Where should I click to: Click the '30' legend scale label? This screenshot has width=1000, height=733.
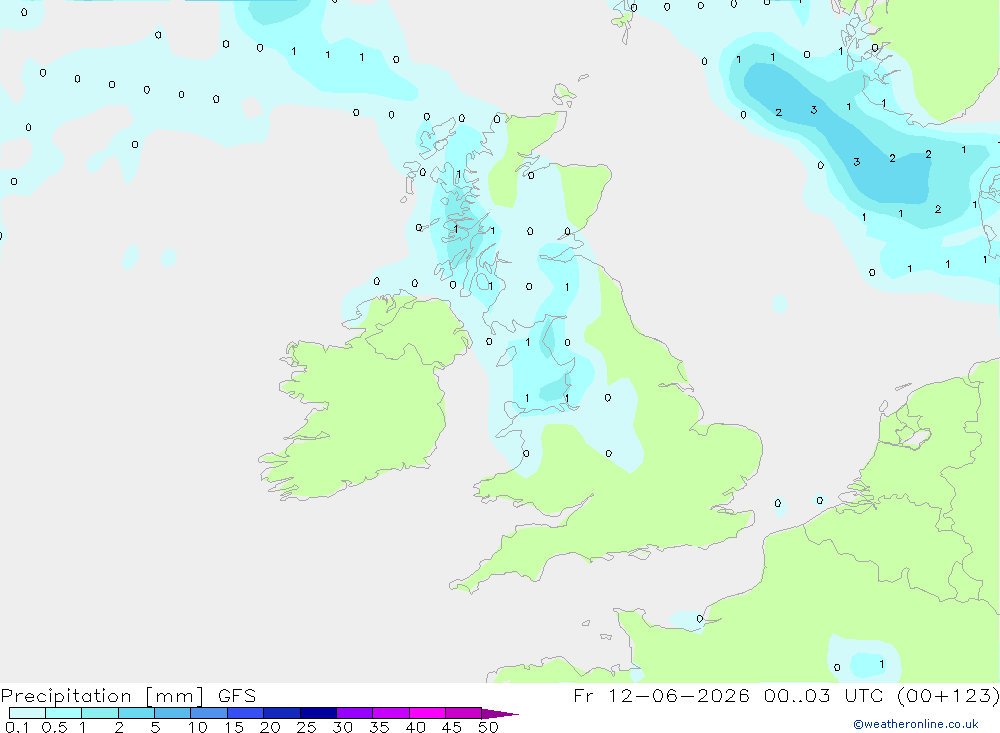coord(342,727)
